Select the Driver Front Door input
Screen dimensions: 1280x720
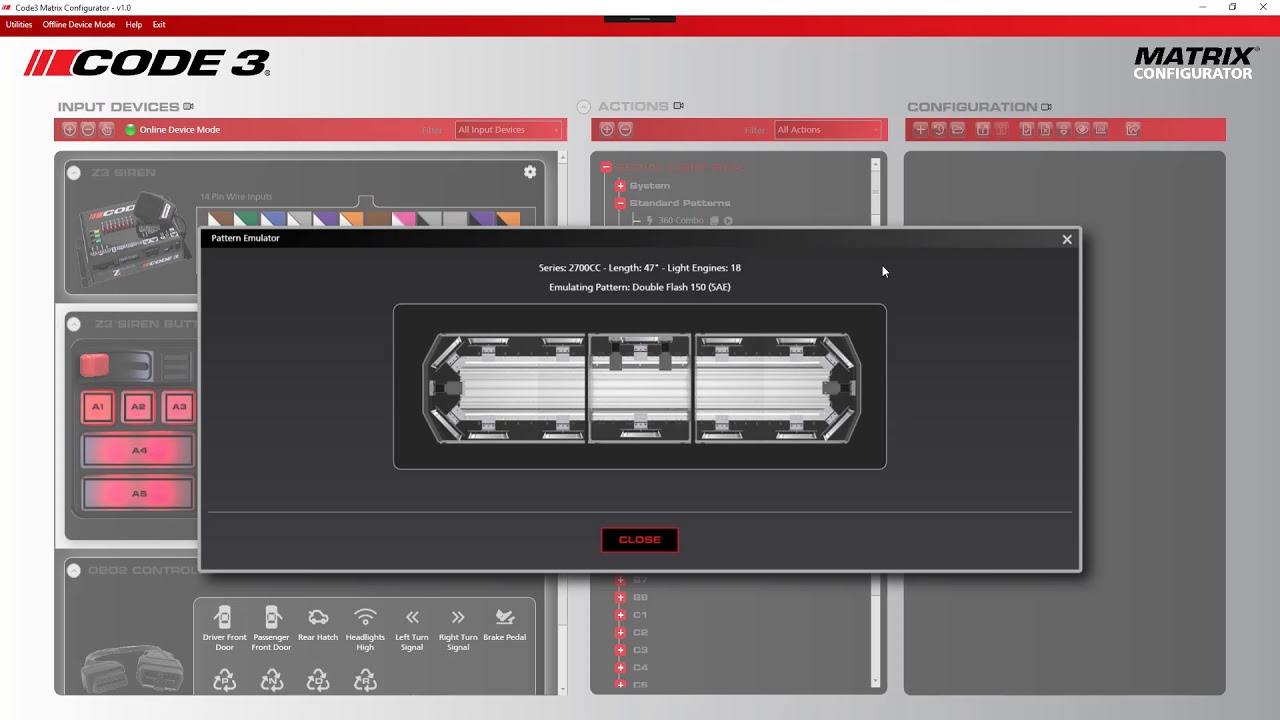224,629
